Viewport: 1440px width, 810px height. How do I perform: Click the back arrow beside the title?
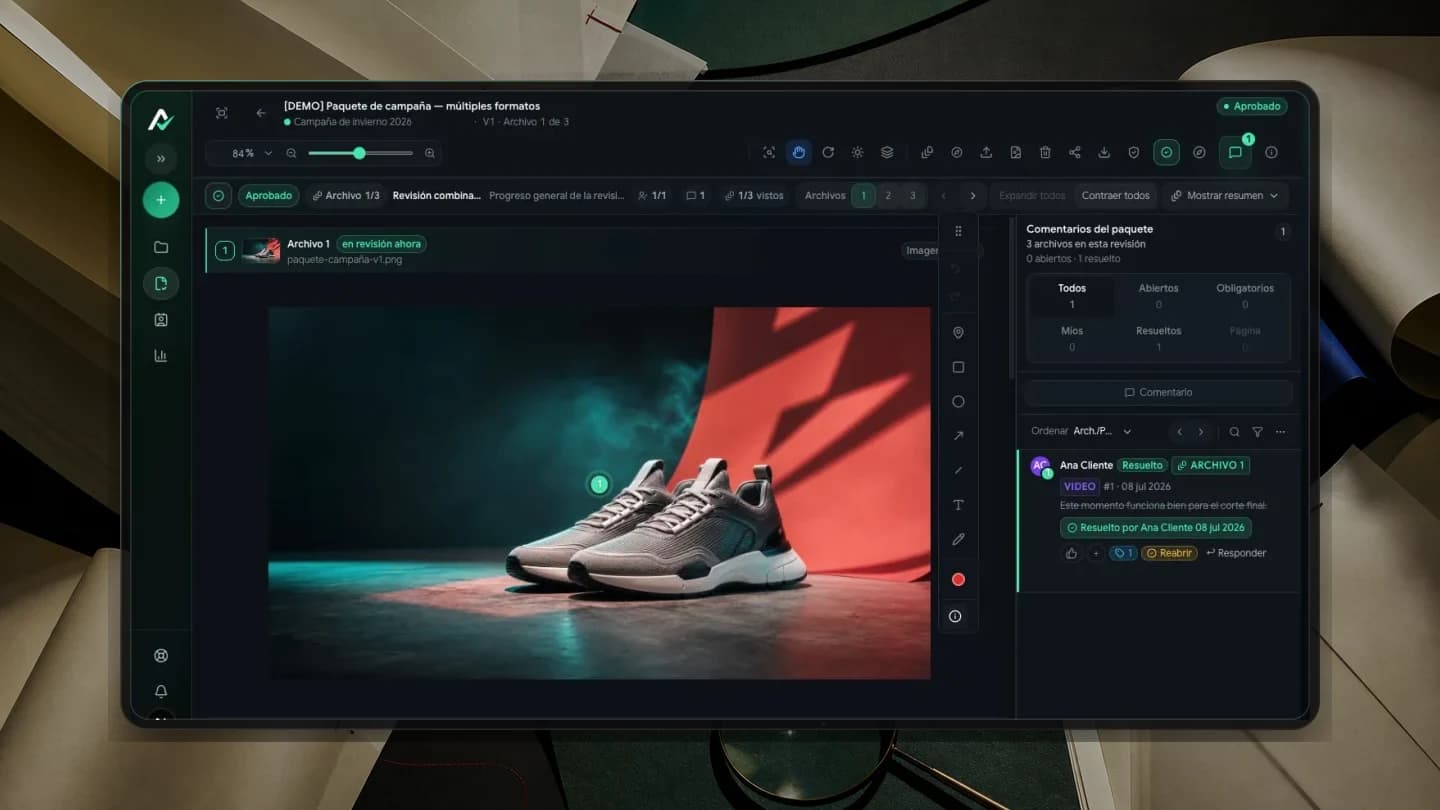261,113
